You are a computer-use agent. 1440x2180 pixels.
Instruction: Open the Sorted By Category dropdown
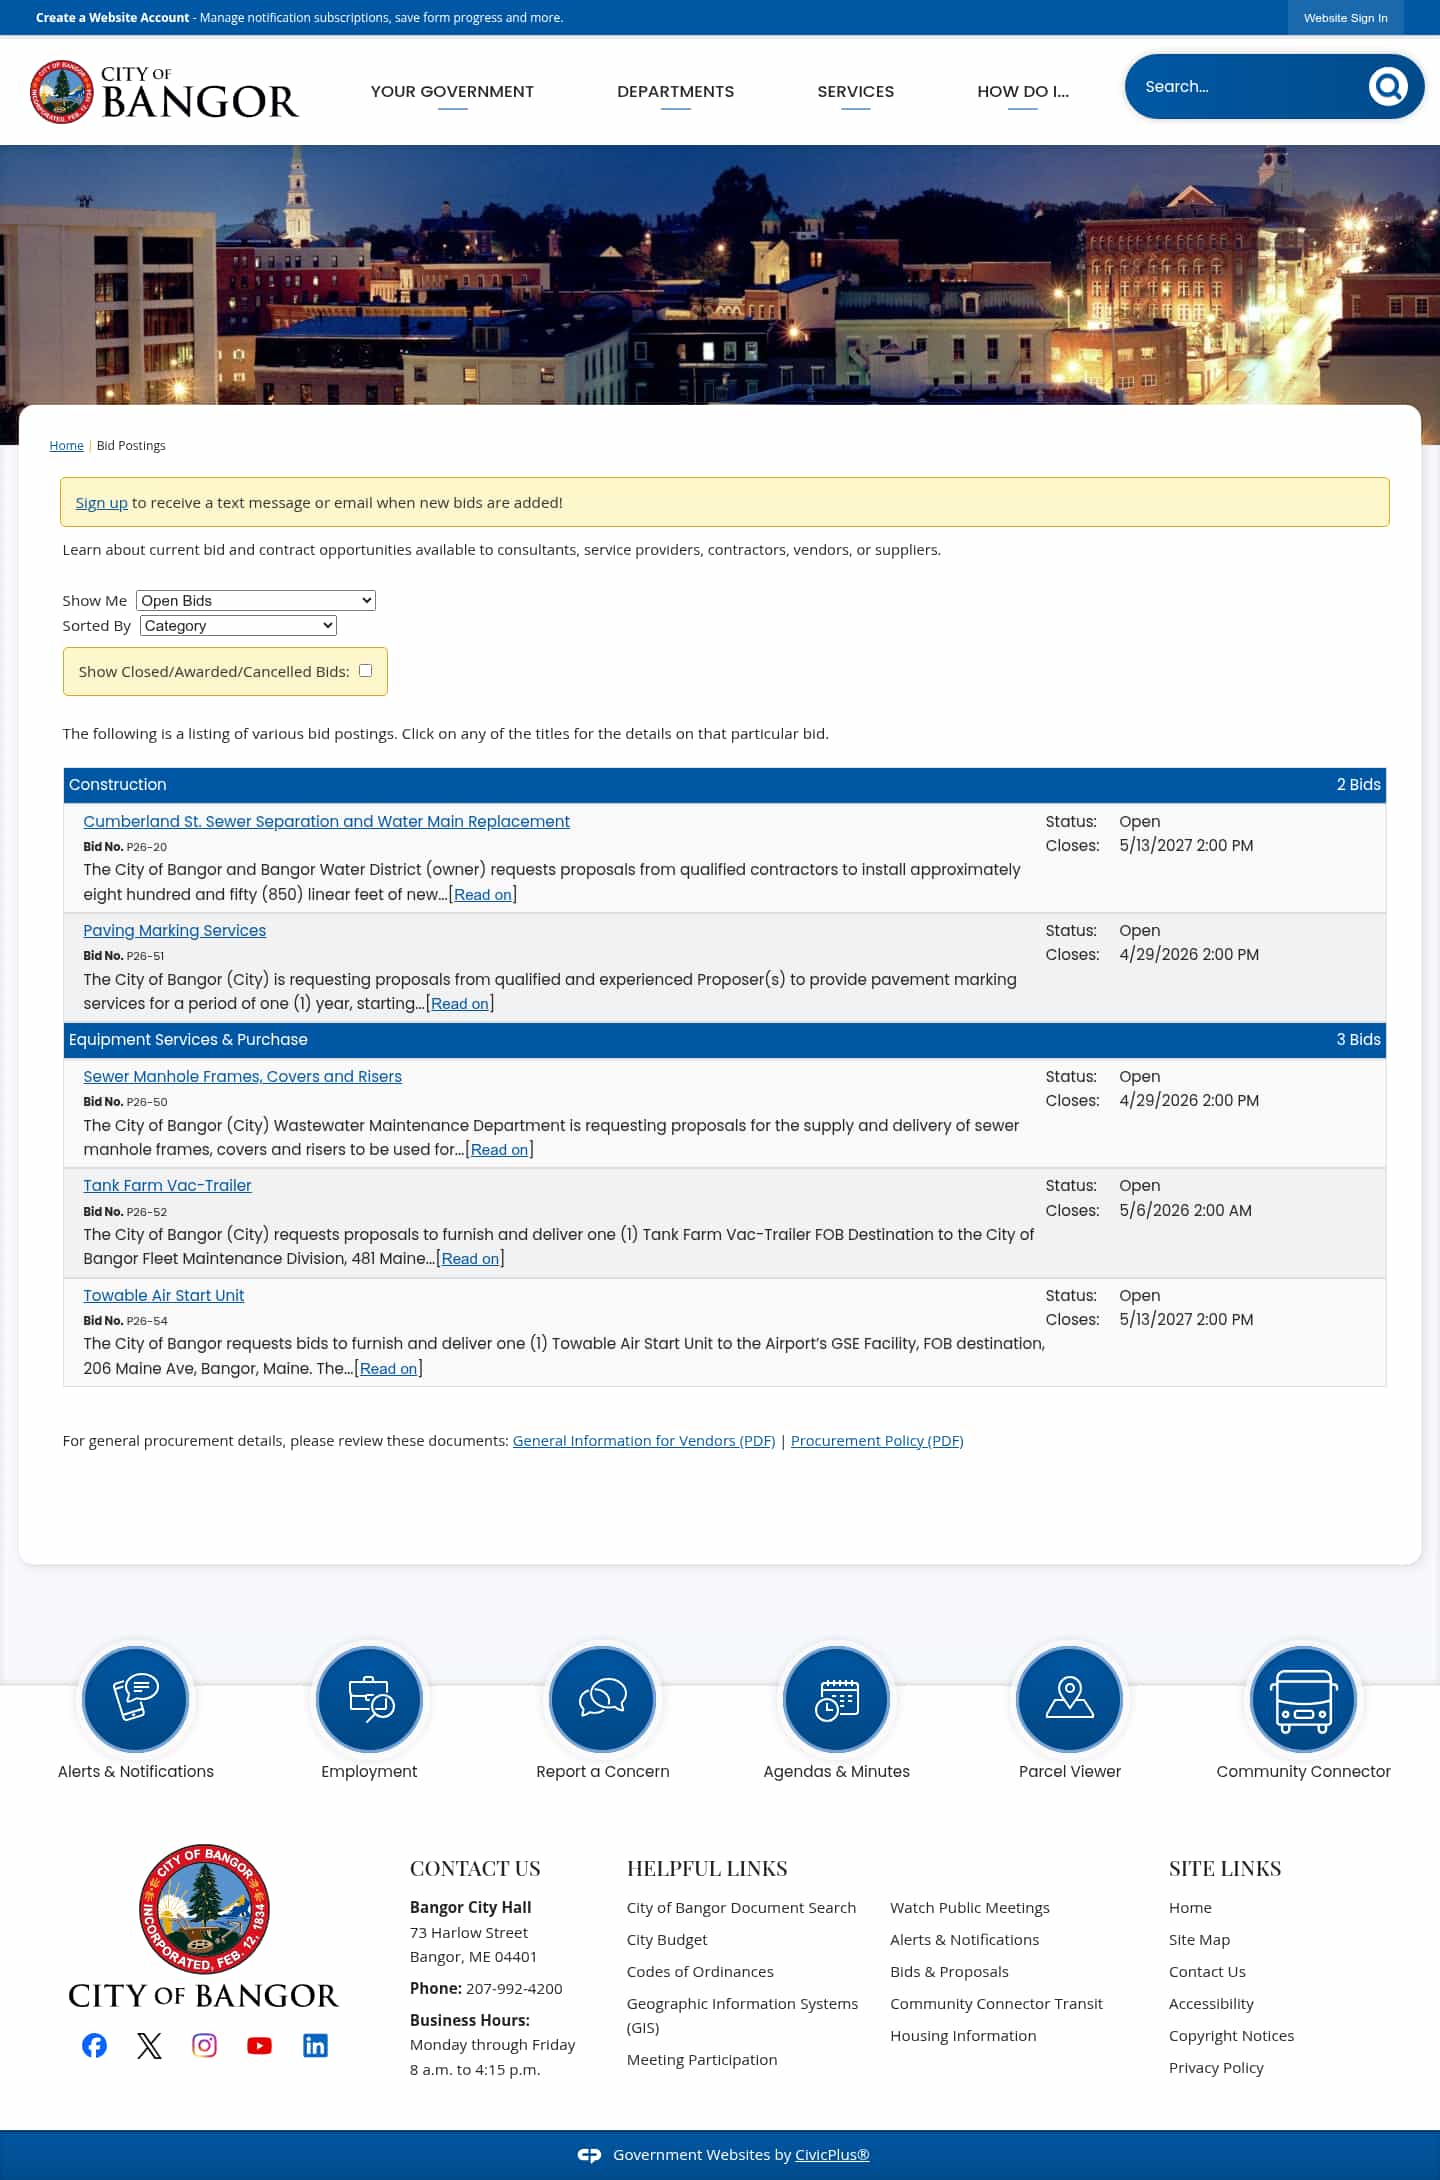click(238, 625)
